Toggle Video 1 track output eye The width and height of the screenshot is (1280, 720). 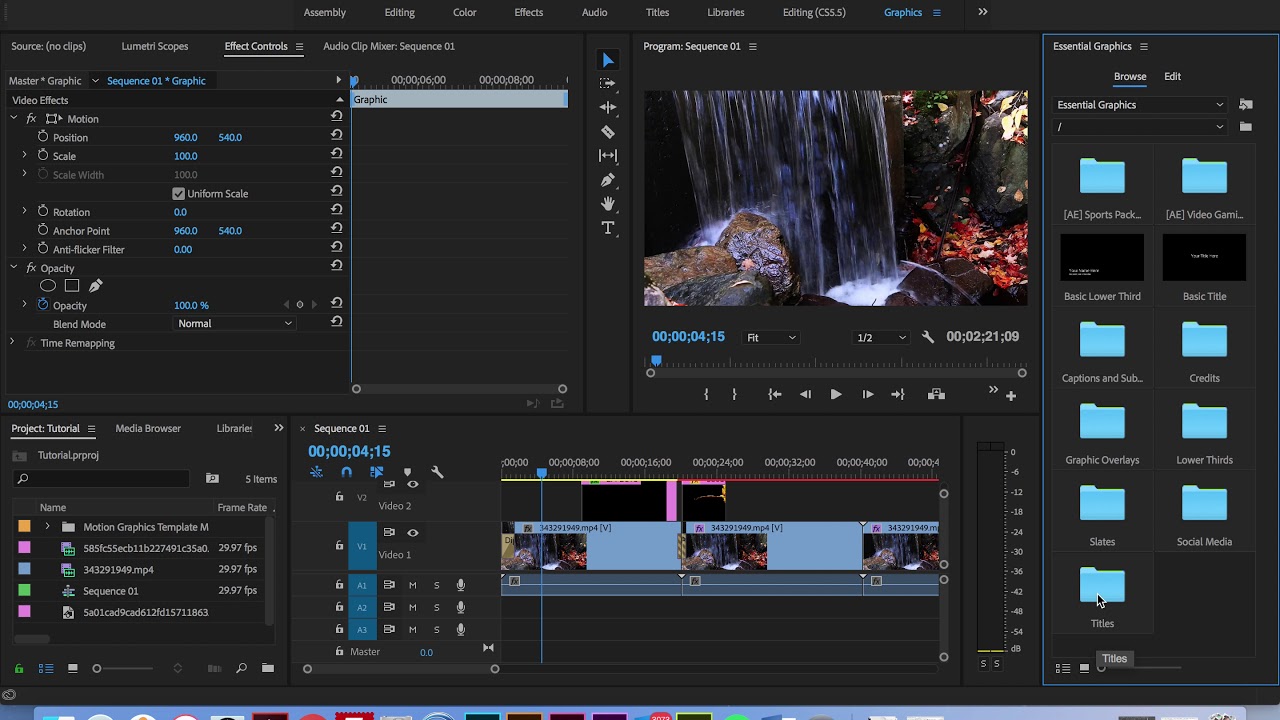tap(412, 533)
